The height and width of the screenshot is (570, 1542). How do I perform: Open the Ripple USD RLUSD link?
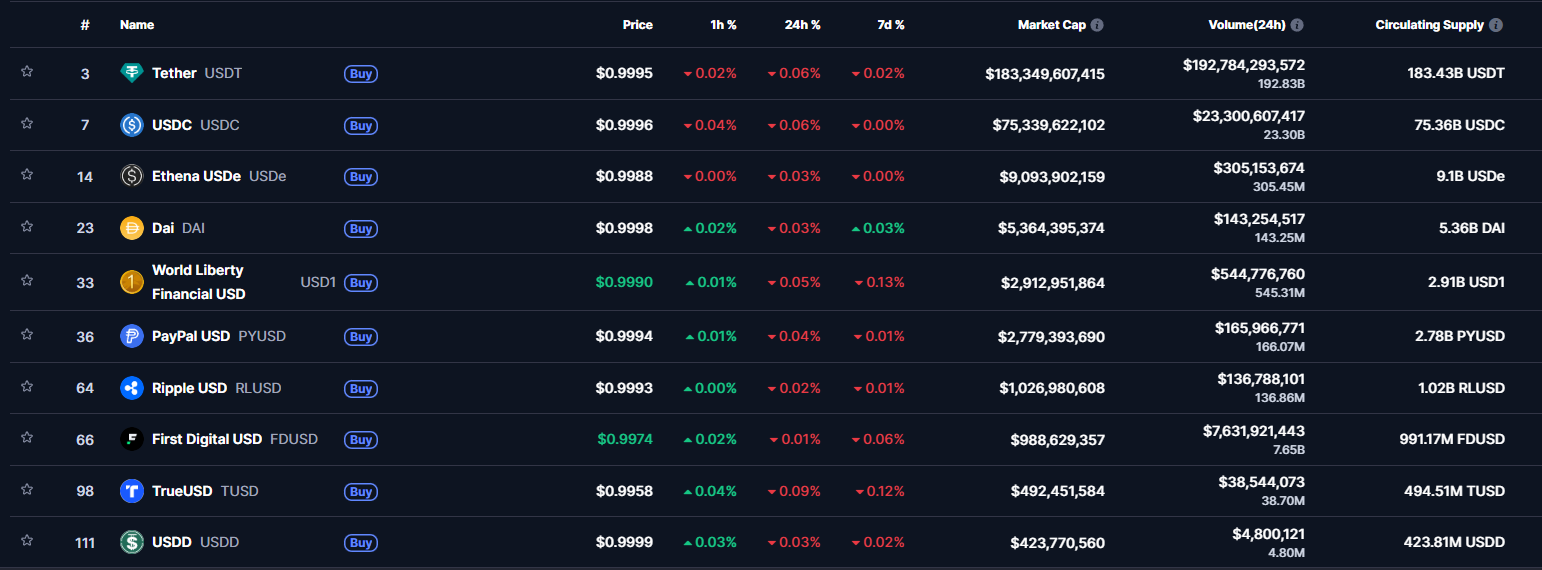click(217, 388)
